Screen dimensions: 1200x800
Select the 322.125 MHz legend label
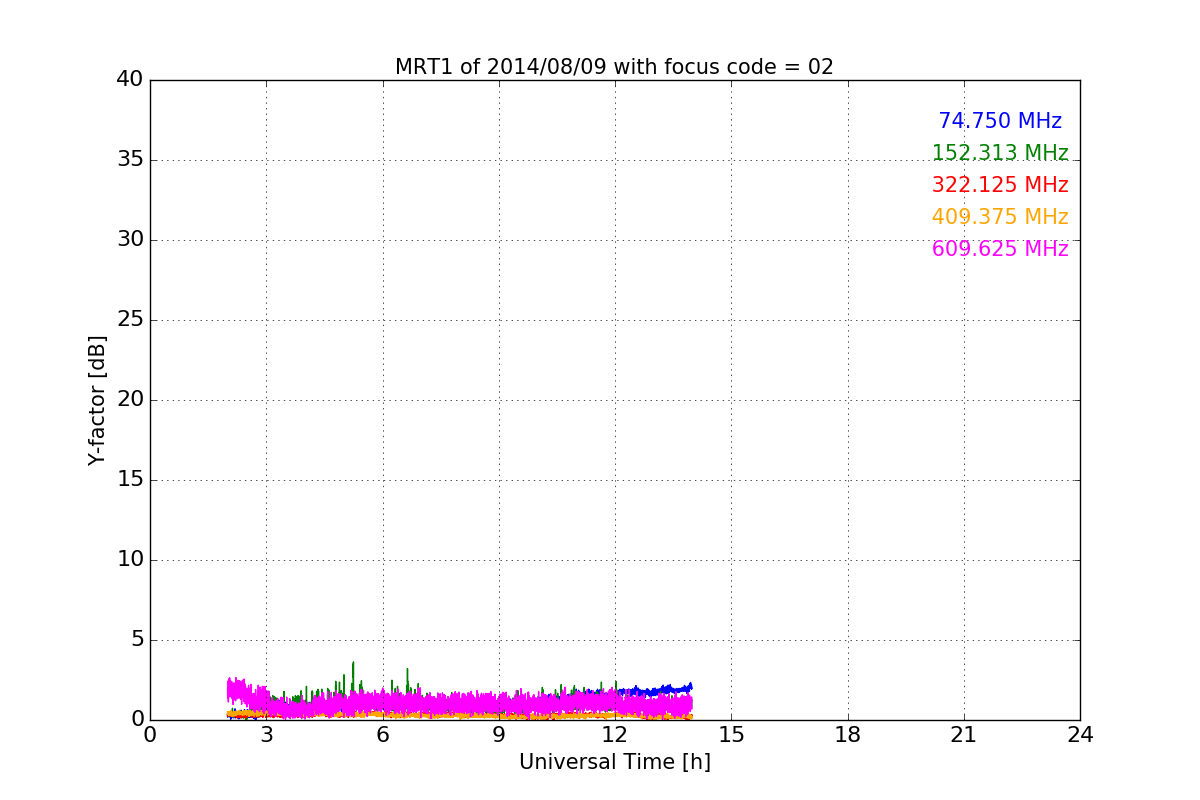point(1000,185)
